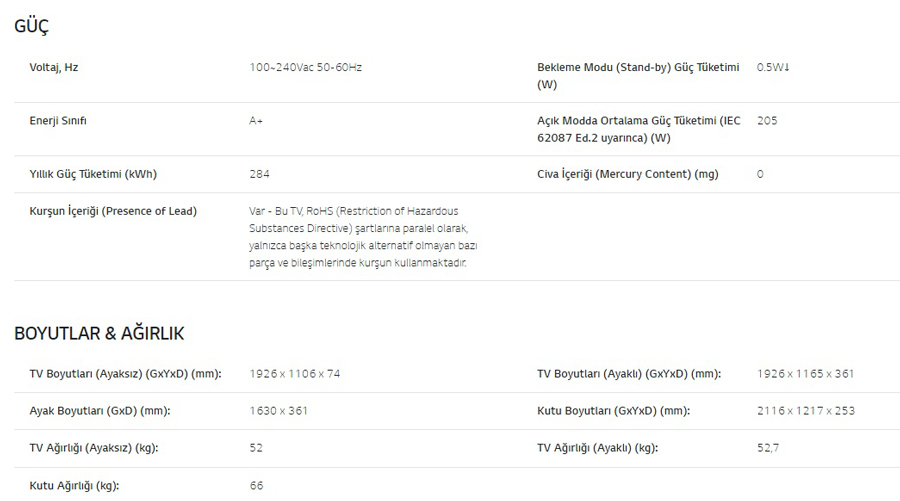The image size is (900, 501).
Task: Select the Enerji Sınıfı label
Action: tap(58, 121)
